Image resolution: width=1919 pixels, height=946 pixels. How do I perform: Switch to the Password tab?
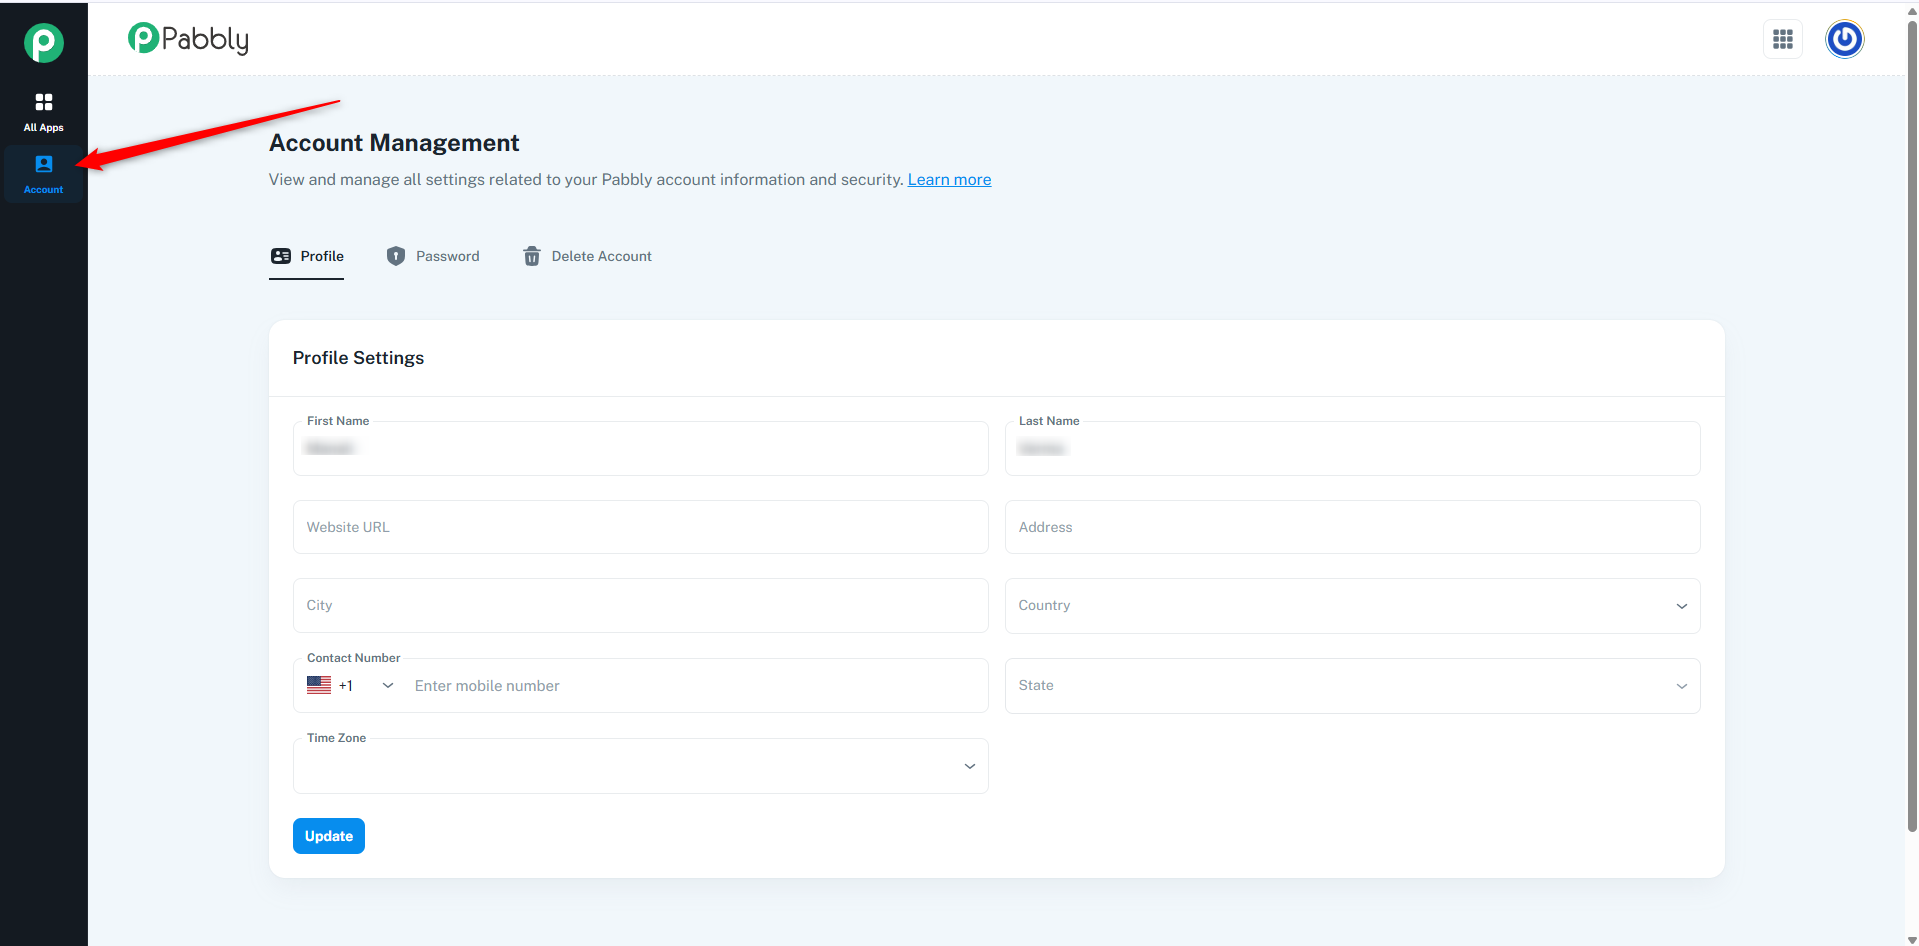click(433, 257)
